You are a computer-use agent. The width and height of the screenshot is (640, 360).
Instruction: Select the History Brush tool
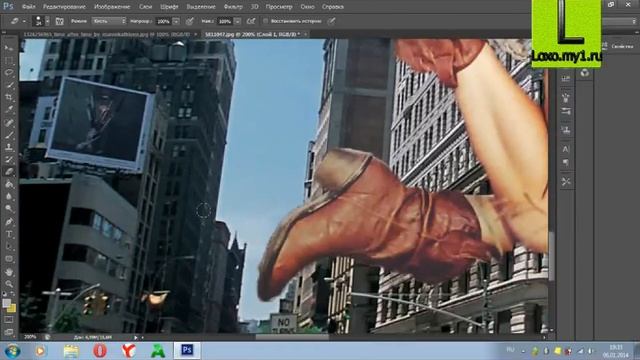pos(9,160)
